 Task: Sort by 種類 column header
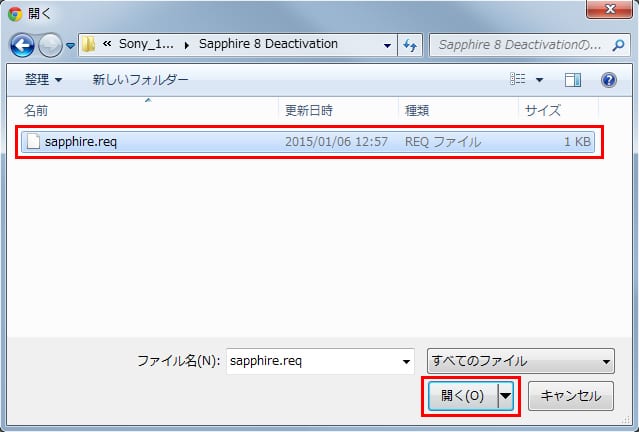(458, 110)
